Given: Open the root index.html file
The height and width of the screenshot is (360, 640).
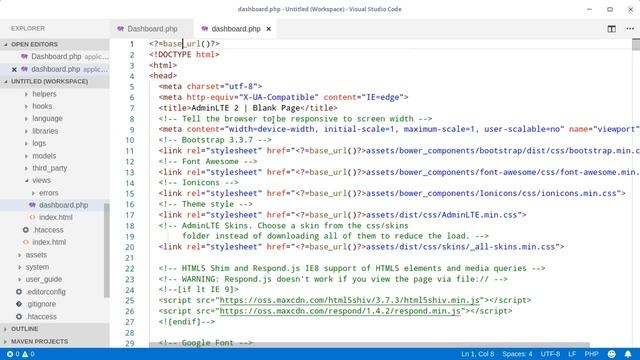Looking at the screenshot, I should tap(49, 242).
